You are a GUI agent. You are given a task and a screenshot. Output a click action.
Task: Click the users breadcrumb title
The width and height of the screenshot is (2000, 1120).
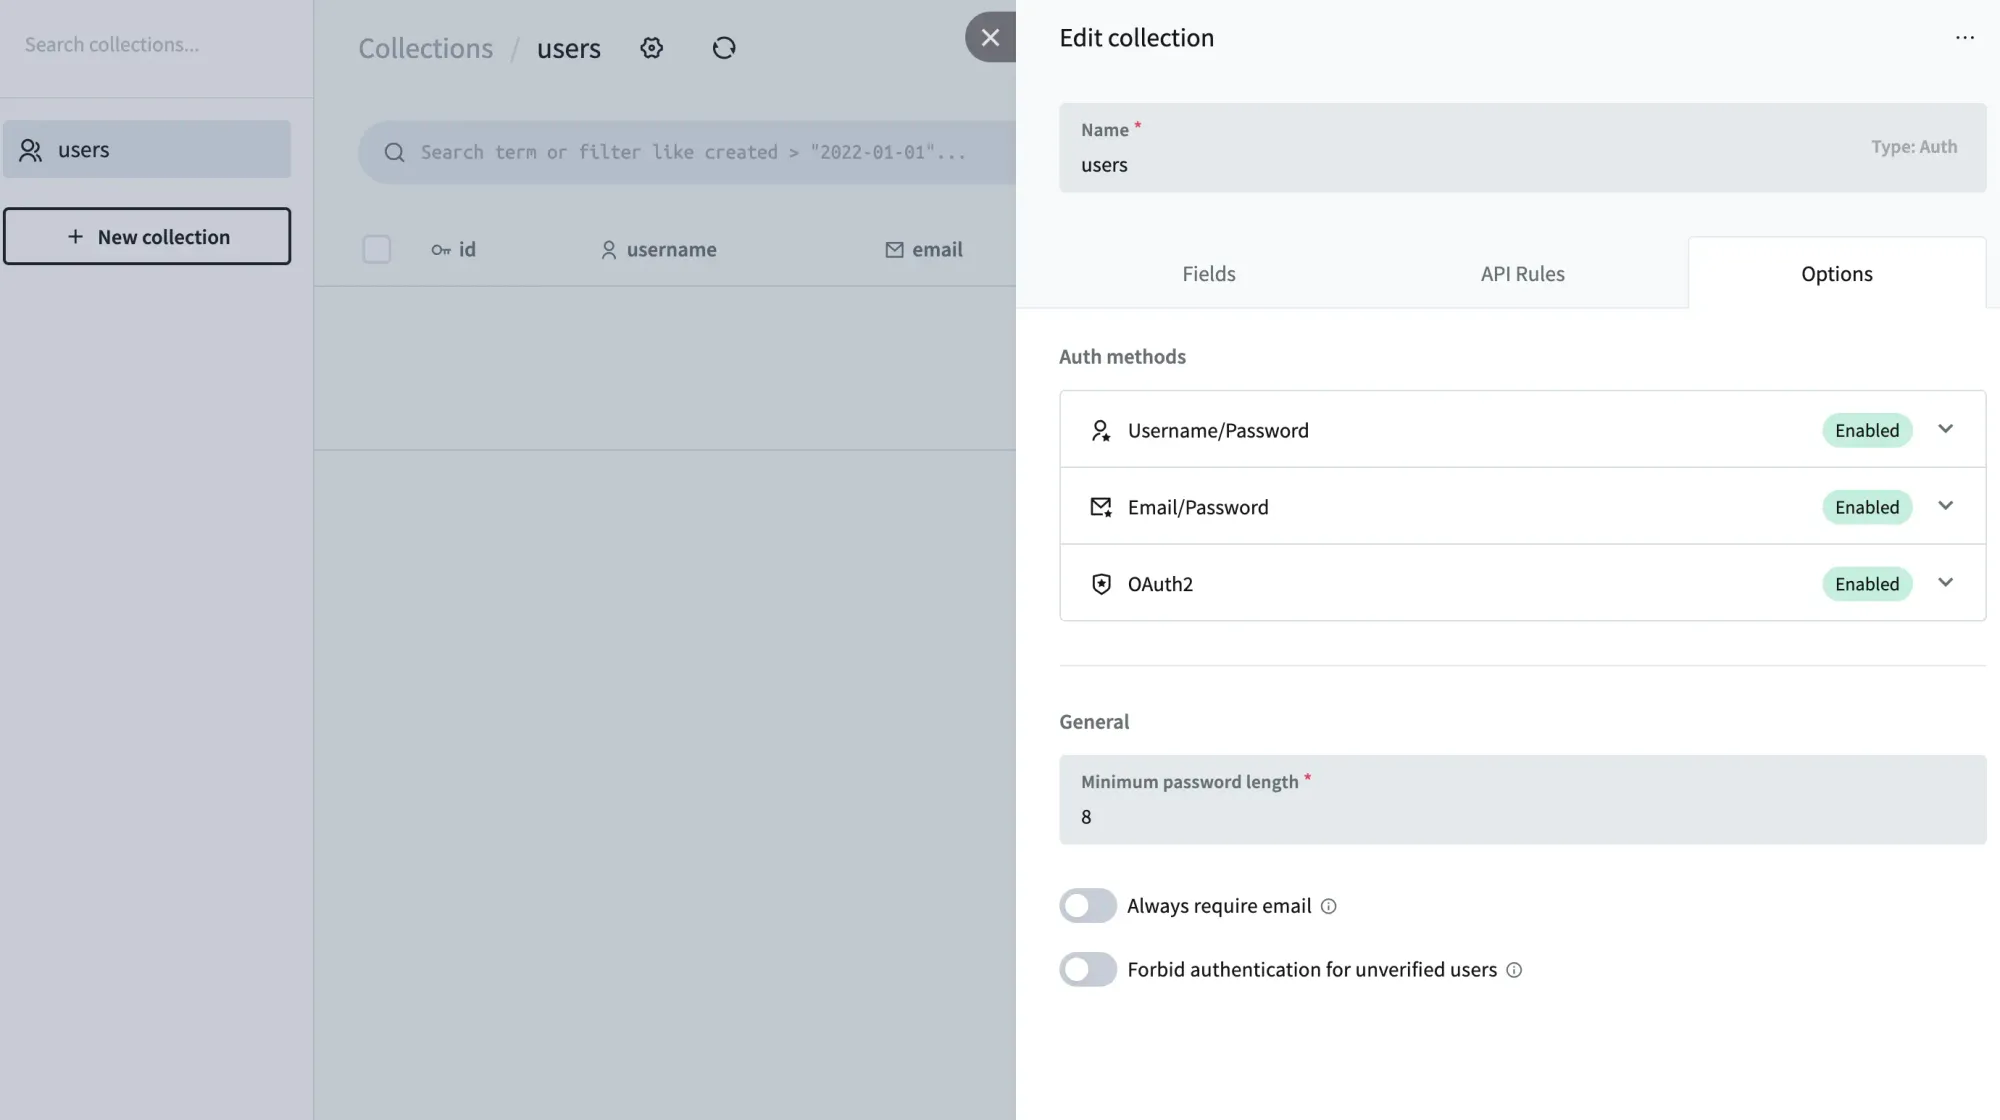[x=569, y=48]
